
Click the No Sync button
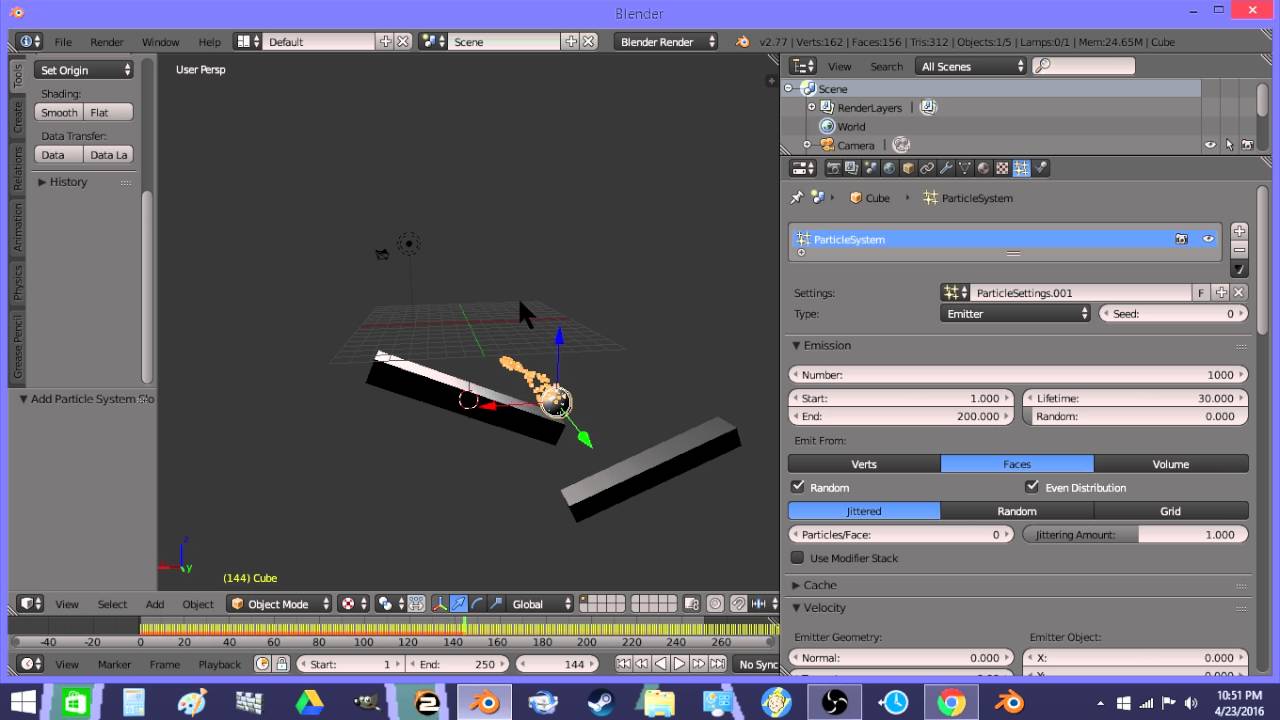click(758, 664)
